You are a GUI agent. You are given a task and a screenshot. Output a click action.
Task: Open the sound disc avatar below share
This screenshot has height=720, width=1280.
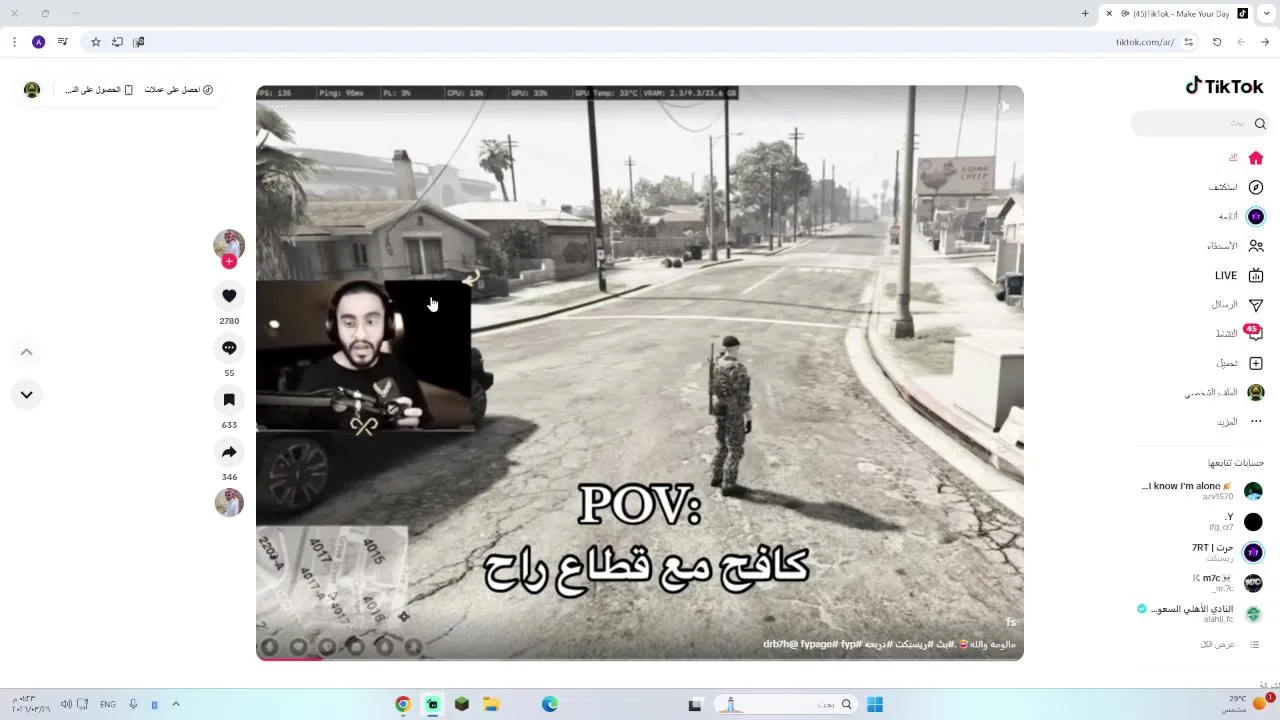(229, 502)
